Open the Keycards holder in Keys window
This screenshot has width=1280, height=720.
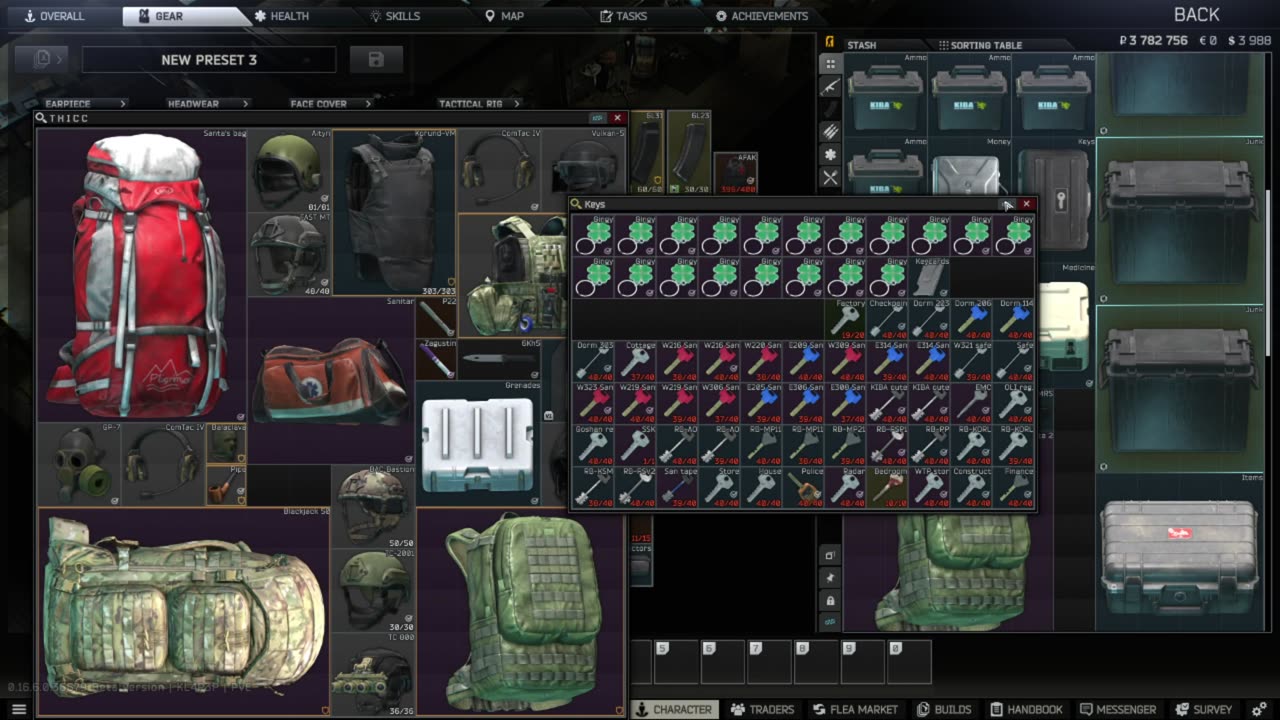pos(929,277)
